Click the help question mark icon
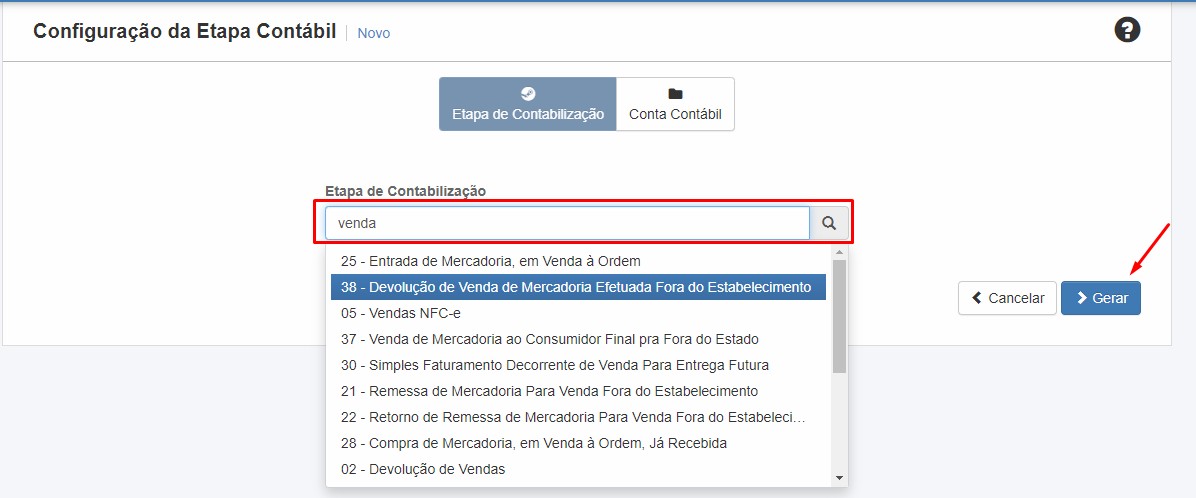The width and height of the screenshot is (1196, 498). (1127, 30)
